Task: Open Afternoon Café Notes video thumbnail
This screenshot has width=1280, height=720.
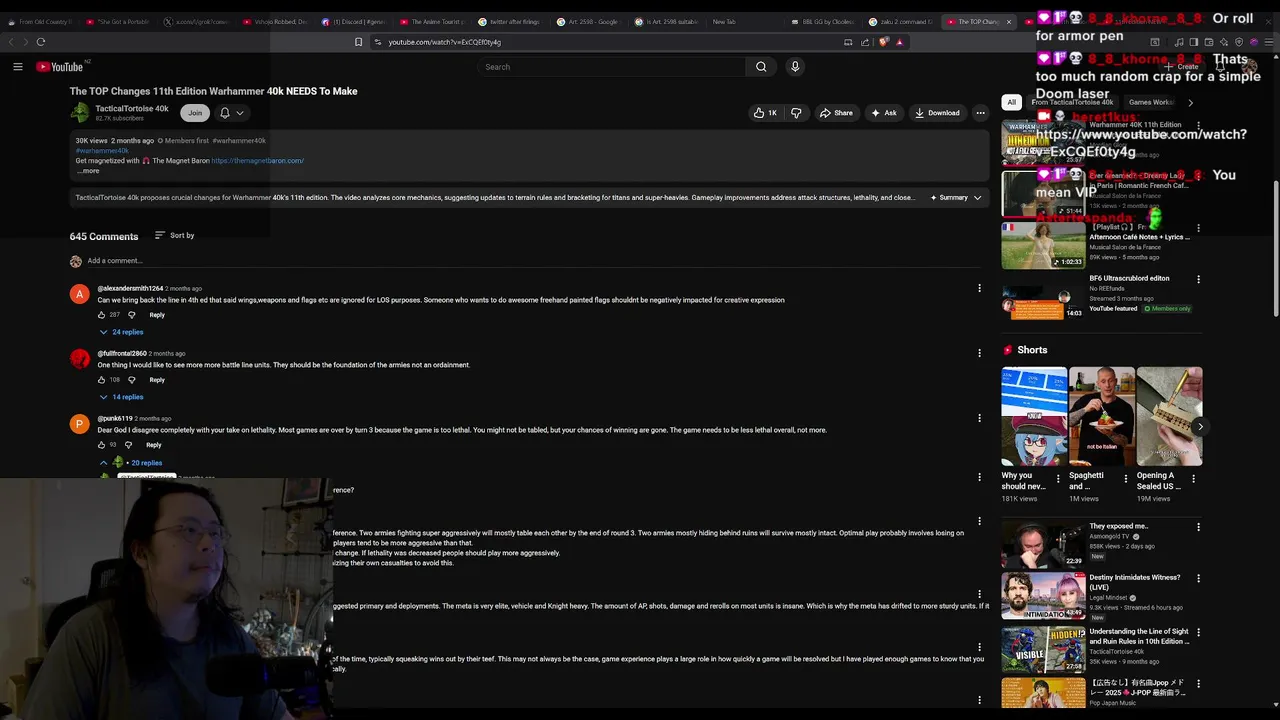Action: point(1043,245)
